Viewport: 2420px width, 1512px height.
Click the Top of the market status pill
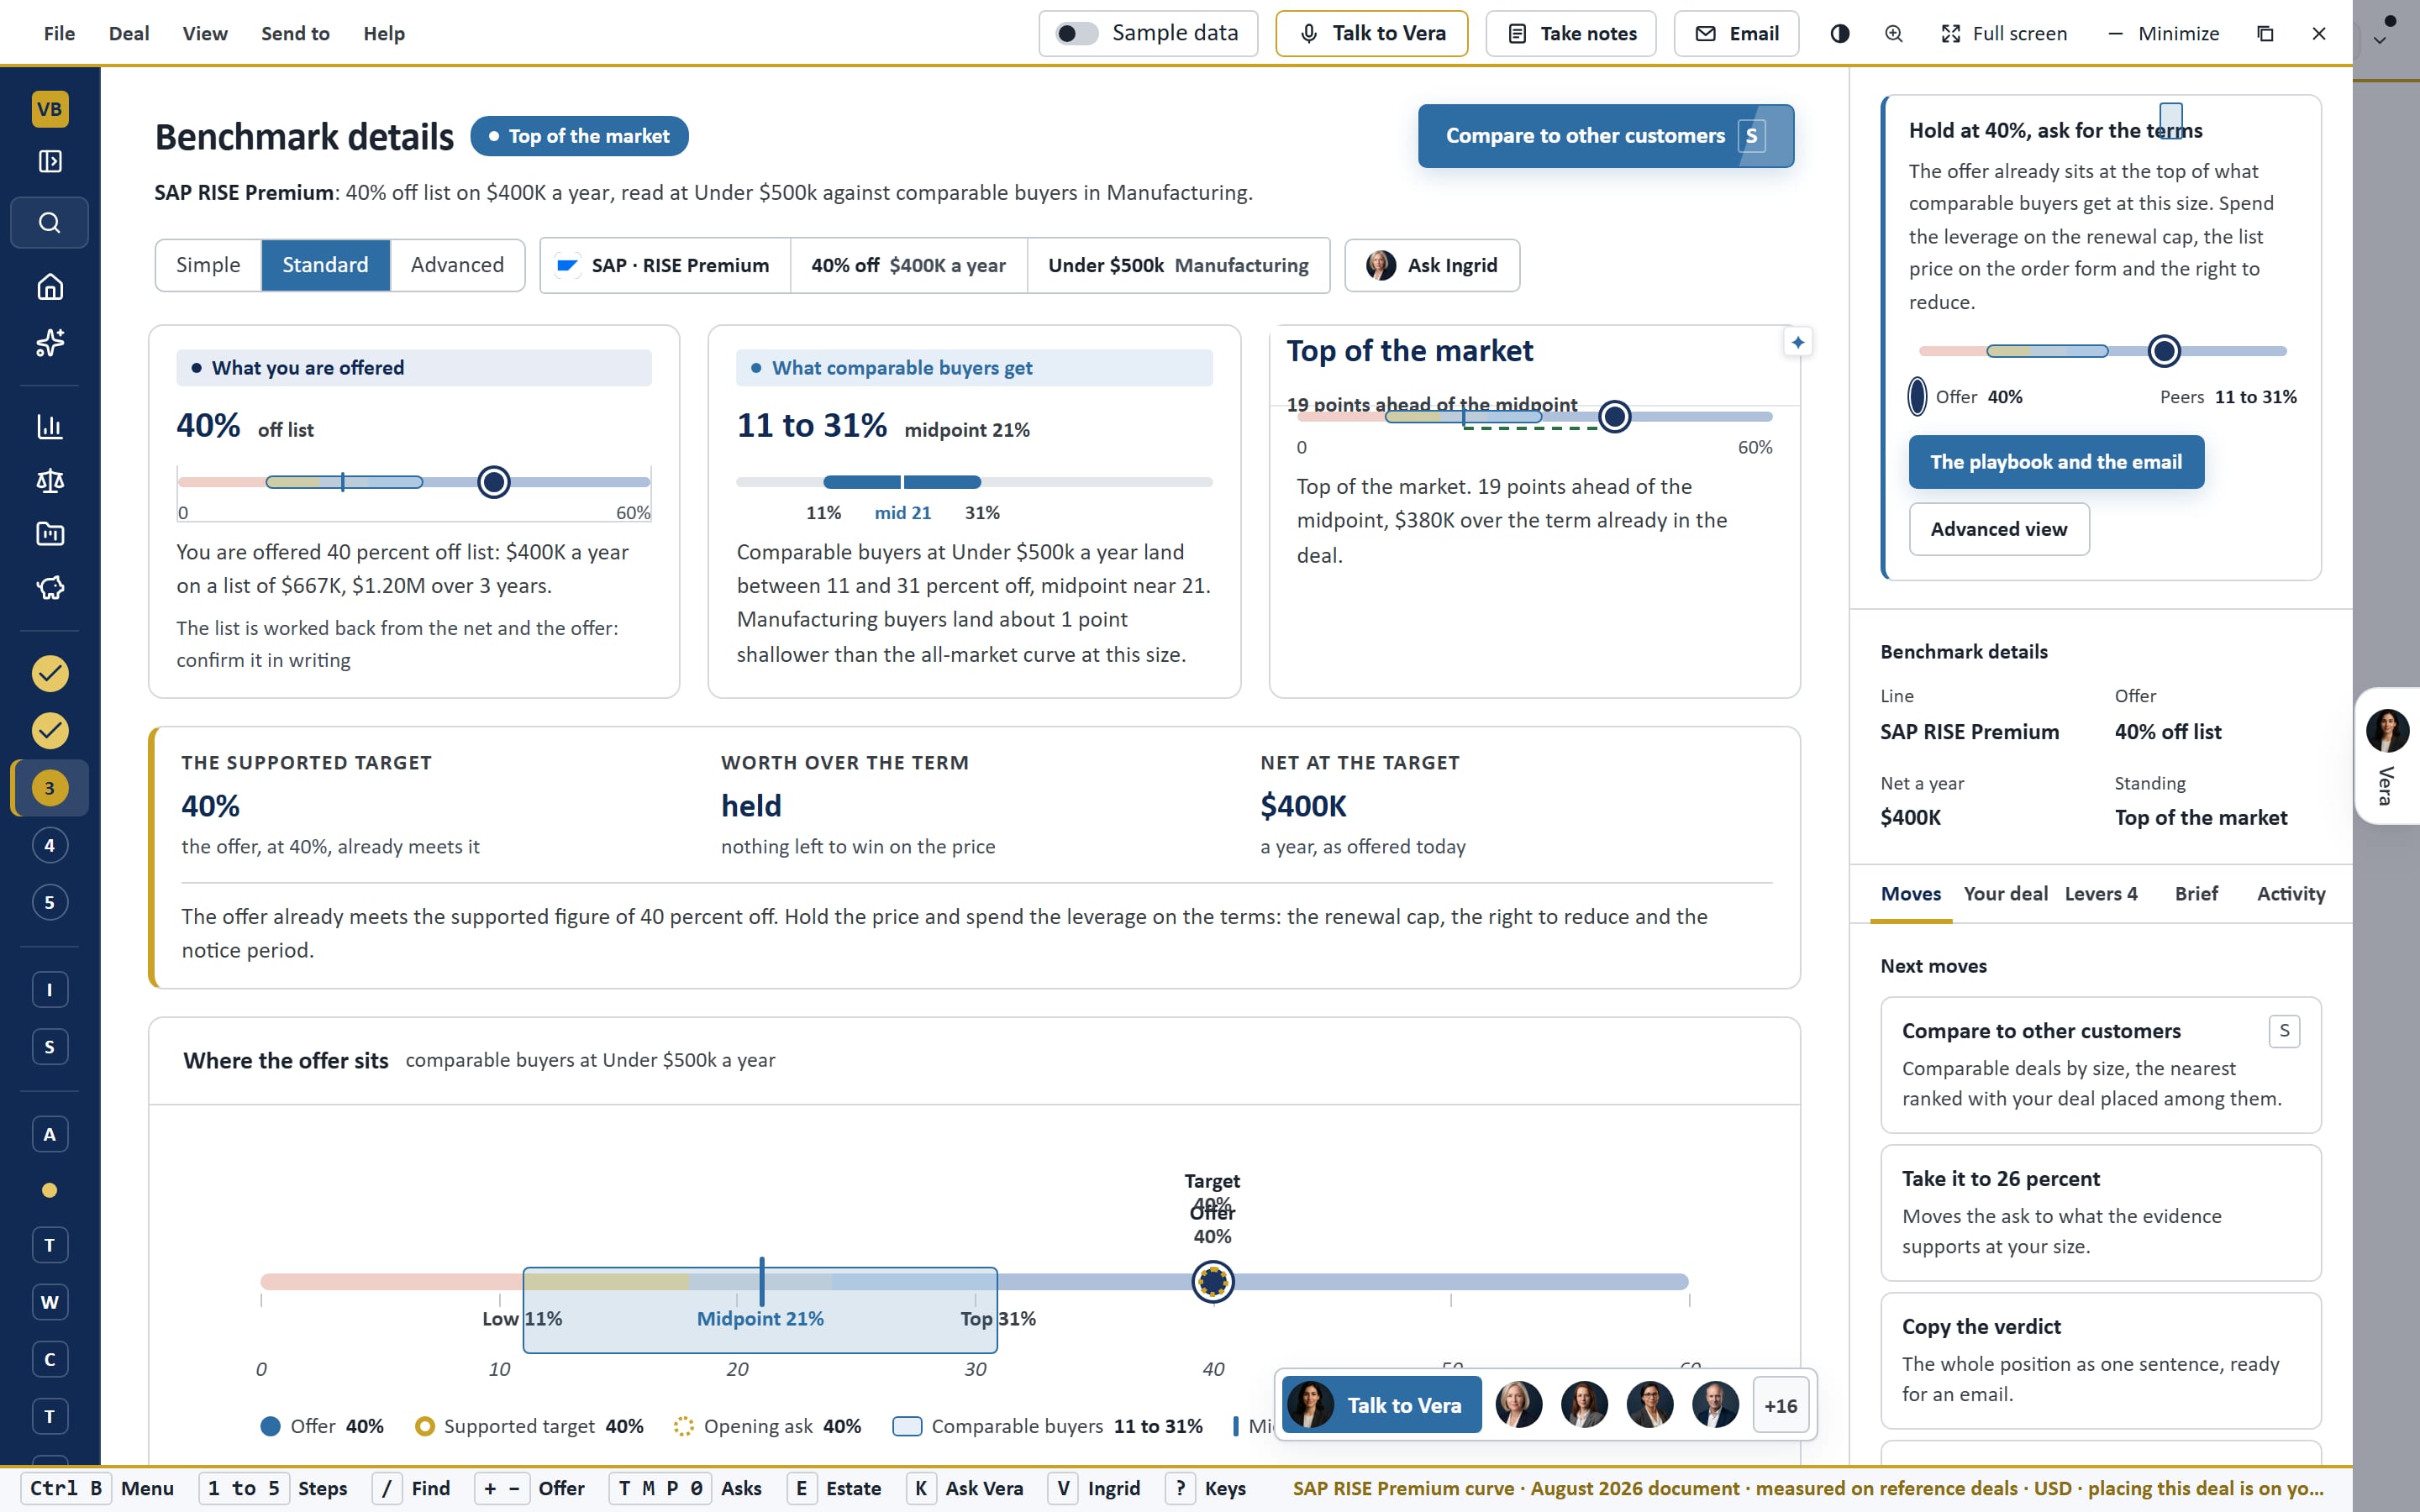tap(579, 136)
